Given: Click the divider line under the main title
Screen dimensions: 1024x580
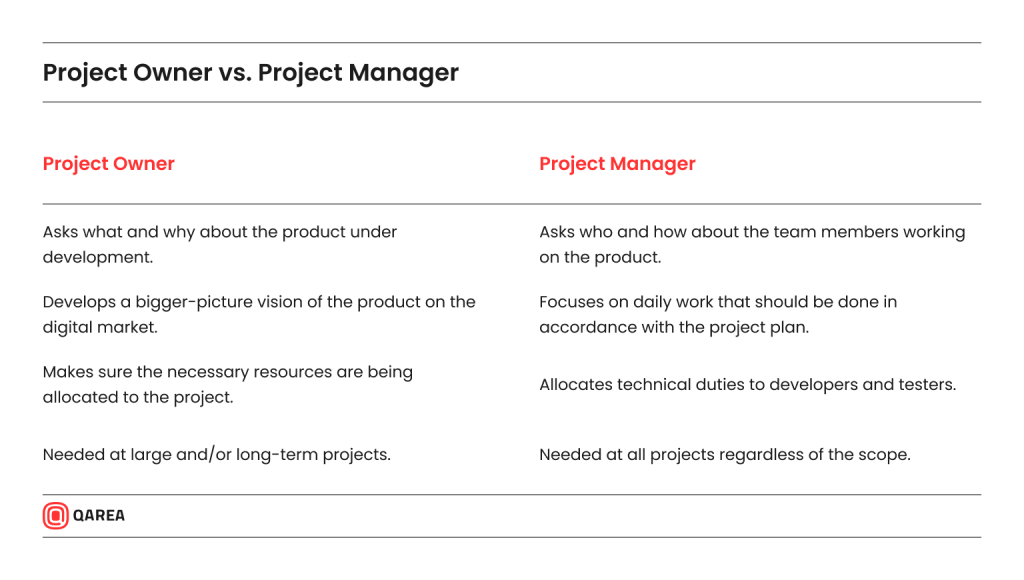Looking at the screenshot, I should [511, 102].
